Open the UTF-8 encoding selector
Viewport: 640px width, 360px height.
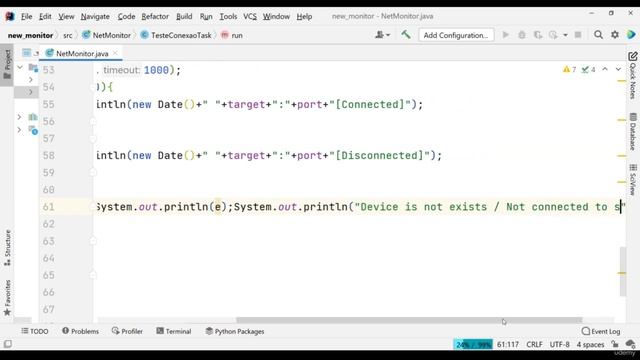[559, 344]
